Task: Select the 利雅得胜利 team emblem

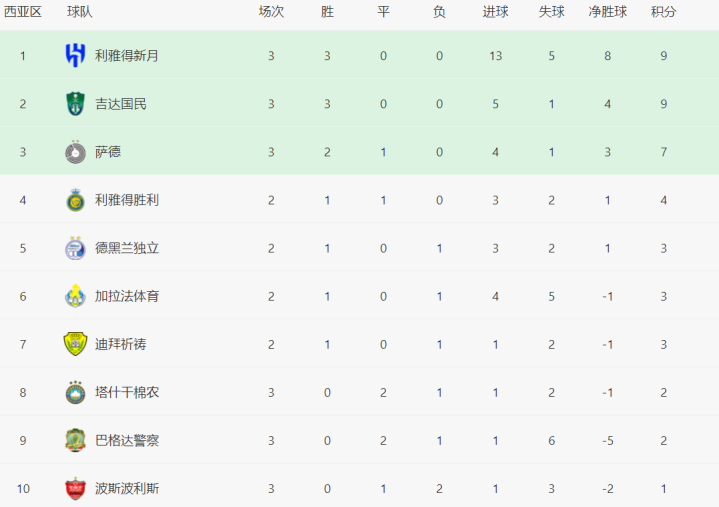Action: point(75,200)
